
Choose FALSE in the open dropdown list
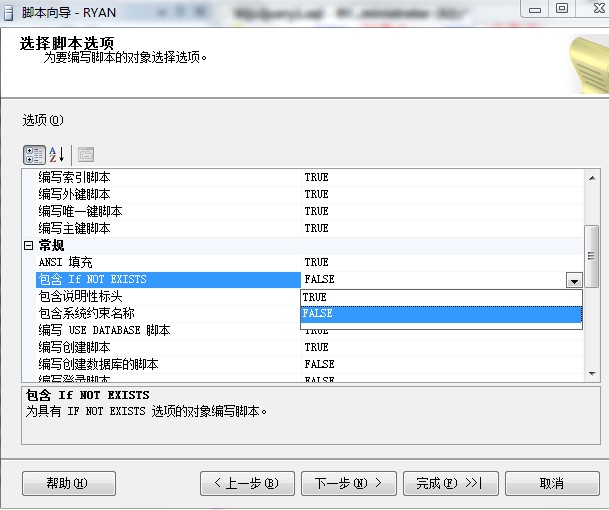coord(440,313)
